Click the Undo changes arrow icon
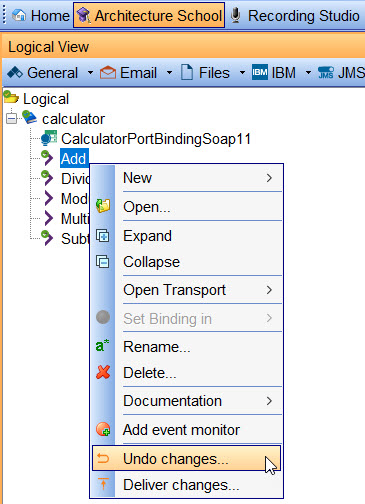The width and height of the screenshot is (365, 504). [x=103, y=459]
